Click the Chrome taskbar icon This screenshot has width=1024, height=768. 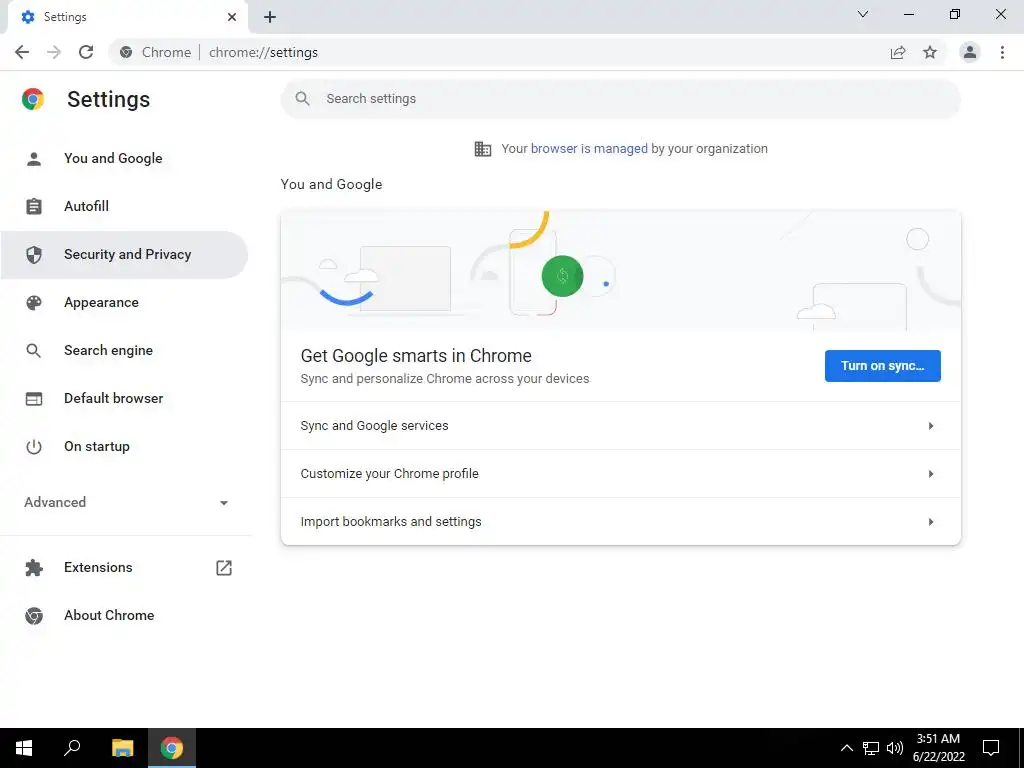(x=172, y=748)
